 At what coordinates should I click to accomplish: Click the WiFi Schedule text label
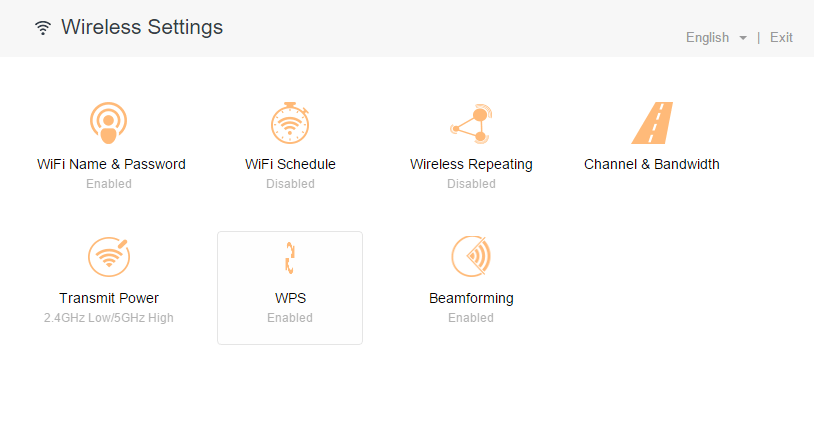click(x=290, y=164)
